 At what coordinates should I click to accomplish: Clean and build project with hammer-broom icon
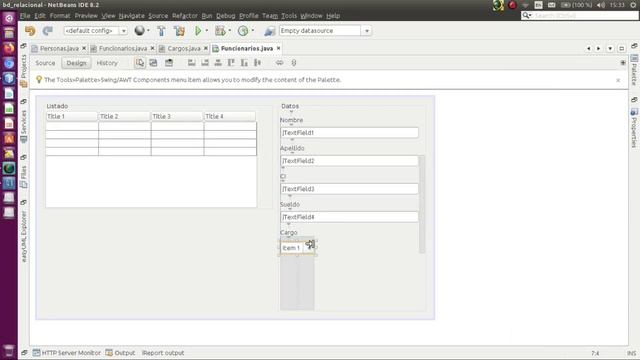coord(179,31)
